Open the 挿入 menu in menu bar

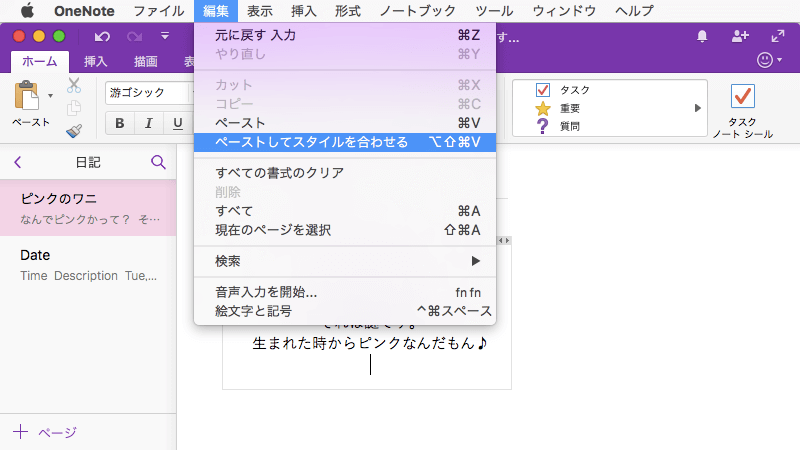[304, 11]
